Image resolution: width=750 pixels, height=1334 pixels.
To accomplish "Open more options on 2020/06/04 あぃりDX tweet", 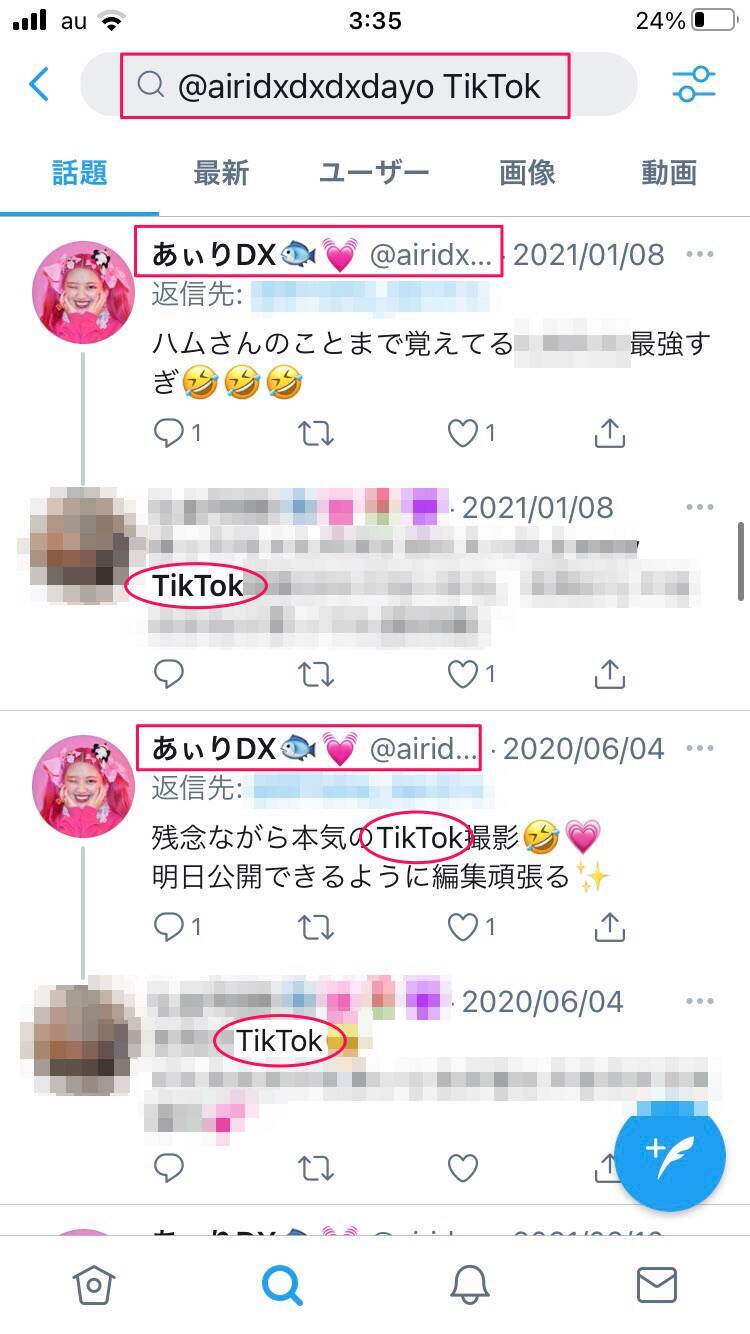I will pos(700,748).
